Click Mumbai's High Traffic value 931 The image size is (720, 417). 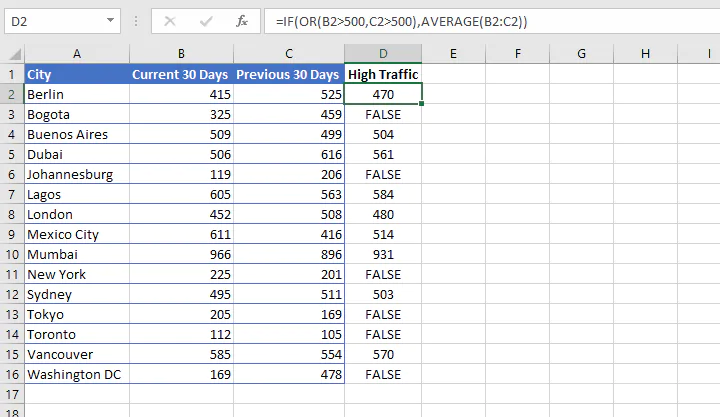(383, 254)
